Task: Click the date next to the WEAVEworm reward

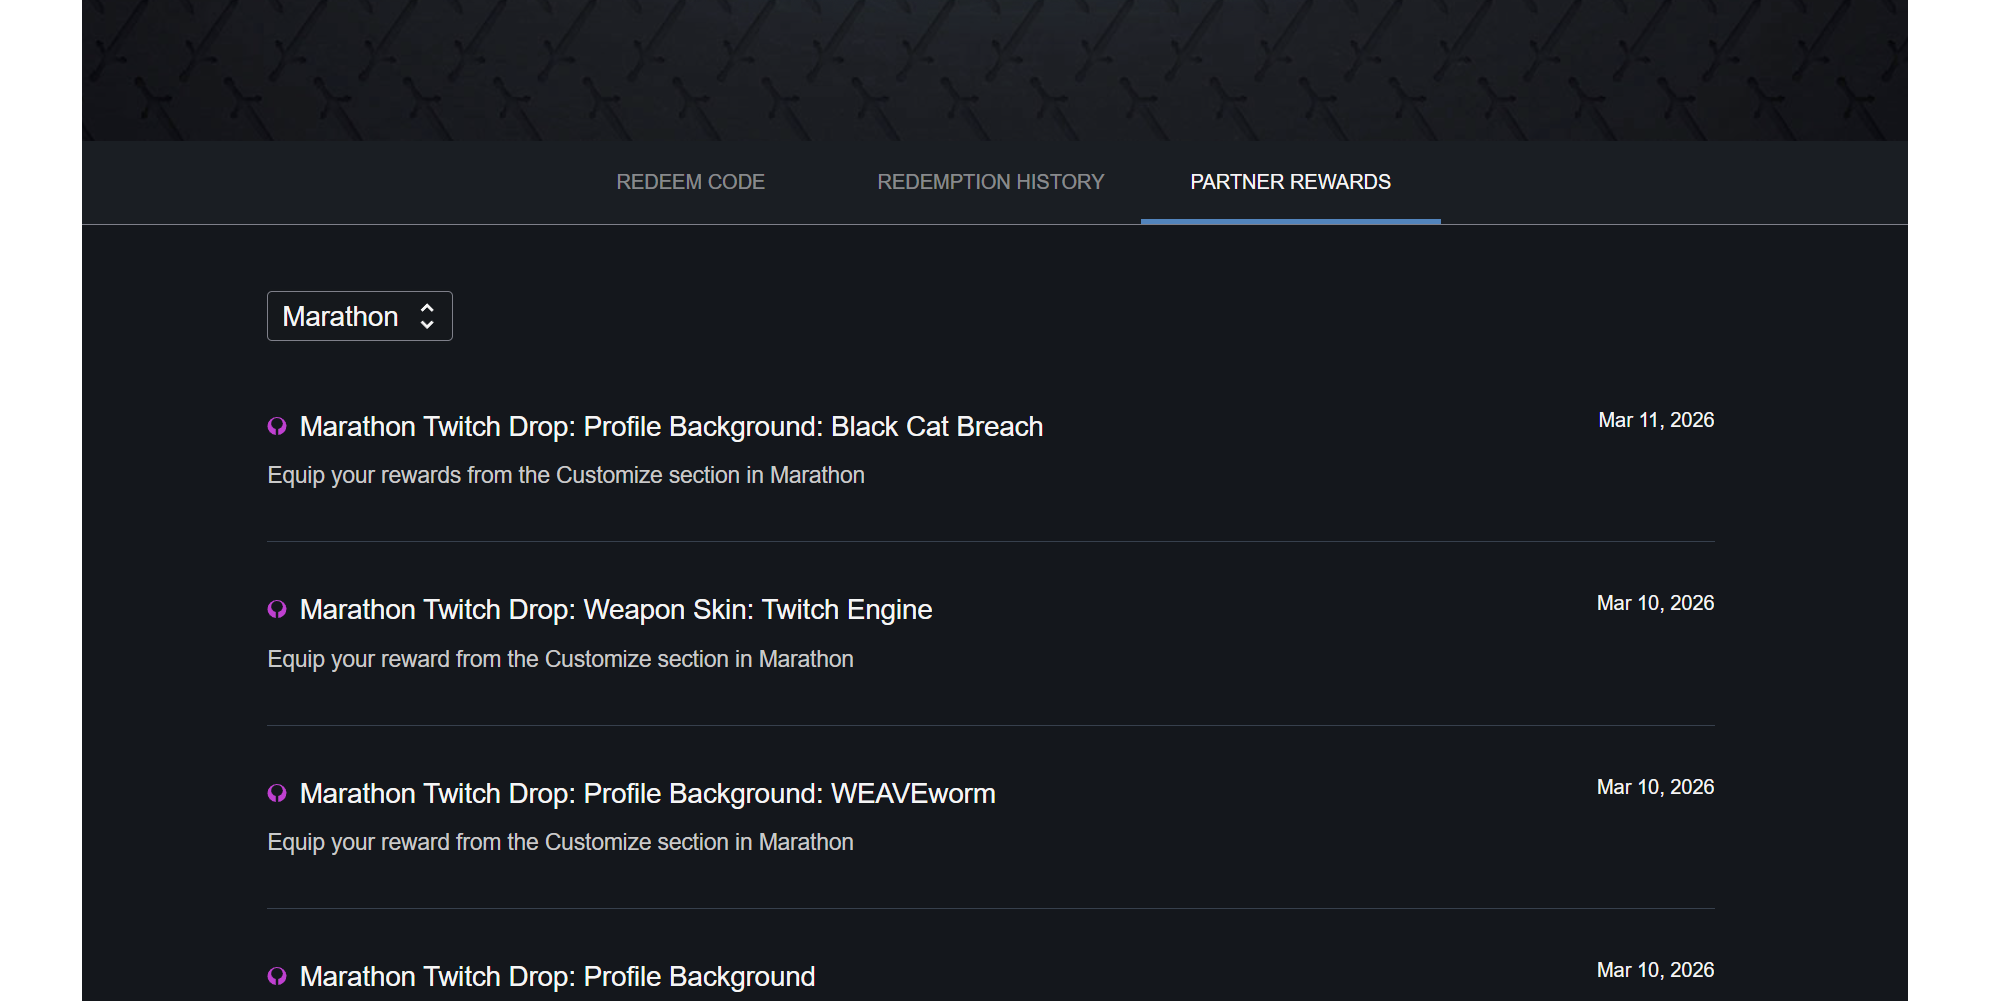Action: click(1654, 787)
